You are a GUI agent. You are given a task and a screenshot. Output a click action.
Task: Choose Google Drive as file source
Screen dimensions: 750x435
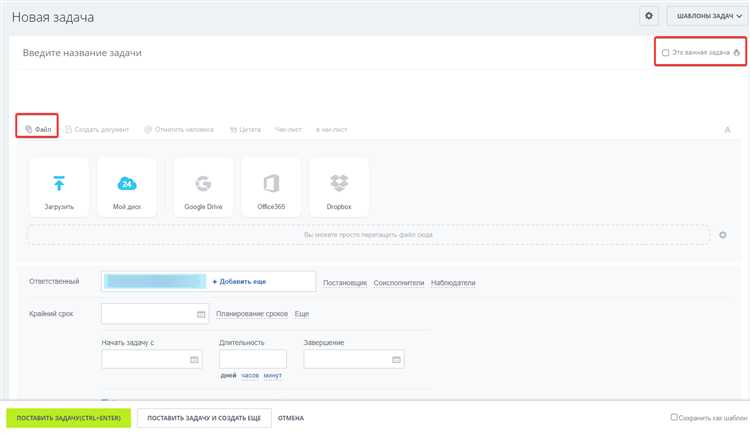(x=203, y=184)
